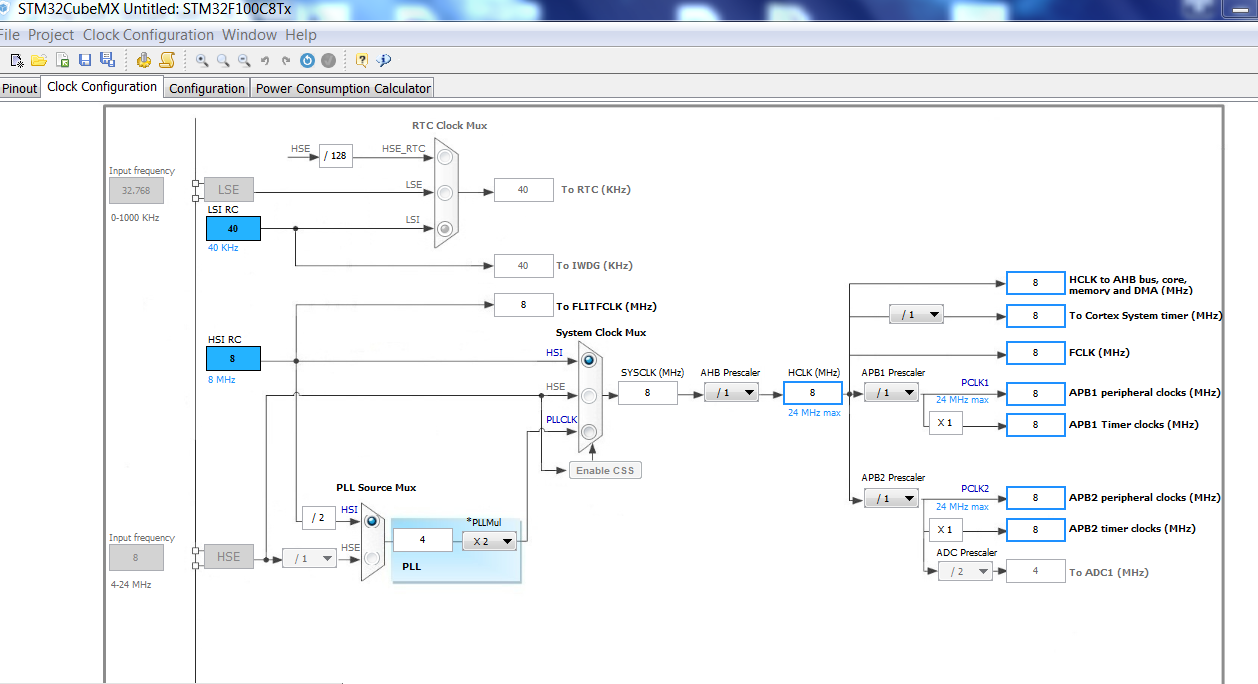Open the HSE input divider dropdown

[x=309, y=558]
